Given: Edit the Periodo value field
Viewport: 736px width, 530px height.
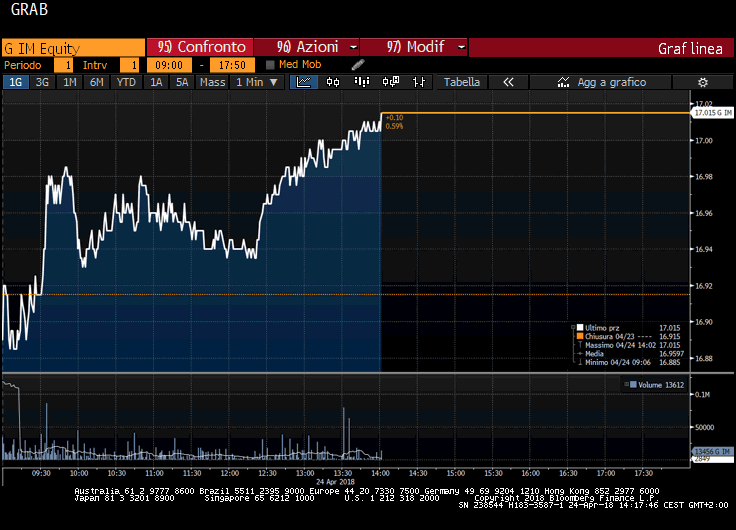Looking at the screenshot, I should [x=63, y=65].
